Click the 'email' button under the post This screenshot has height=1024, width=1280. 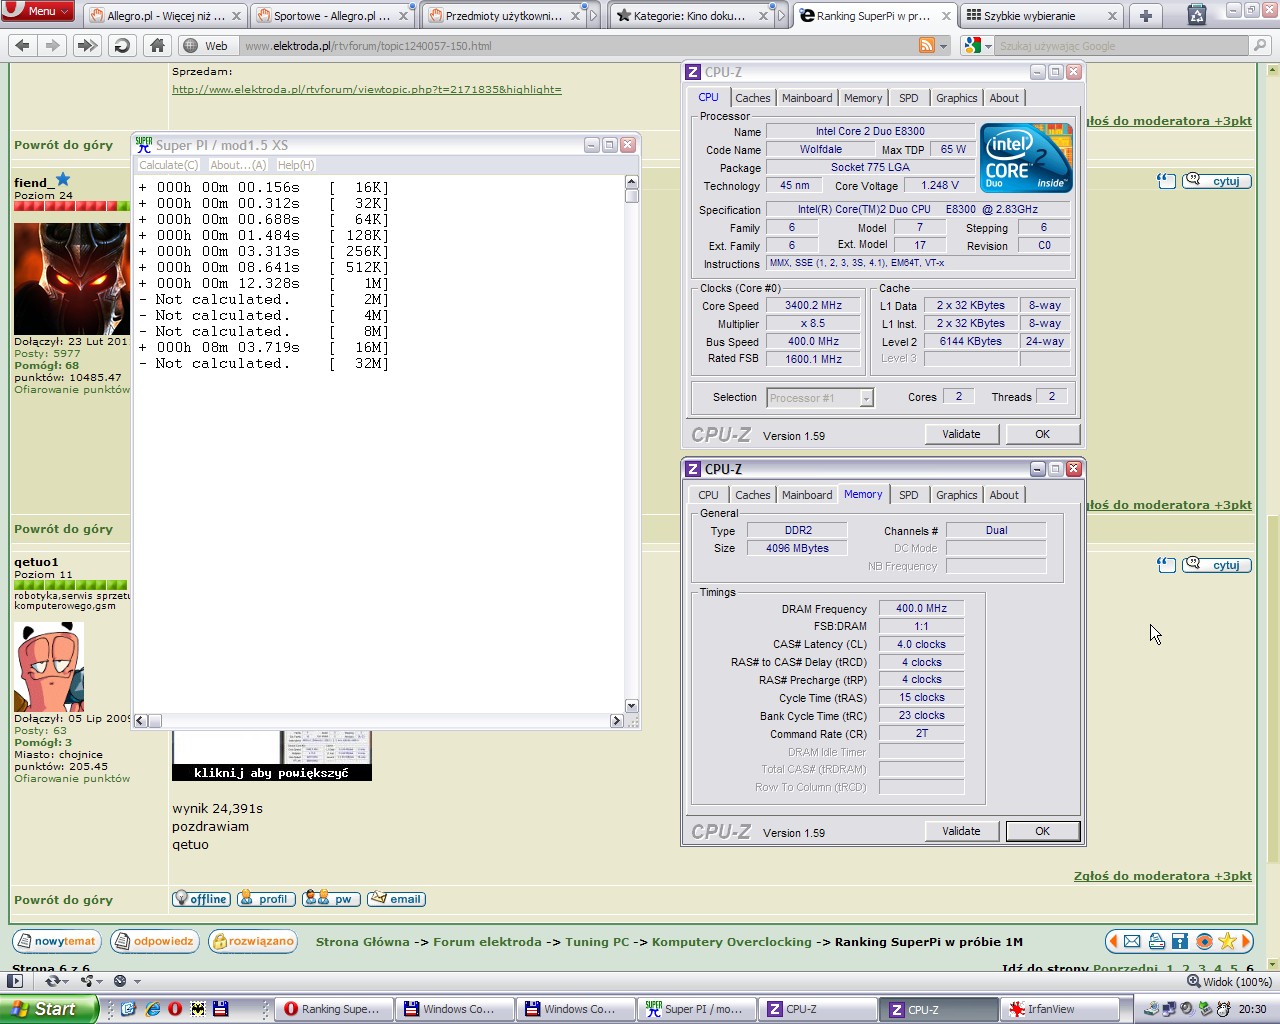(x=396, y=899)
